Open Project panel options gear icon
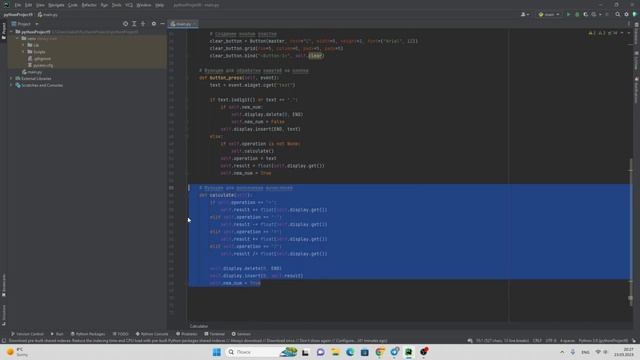 154,24
